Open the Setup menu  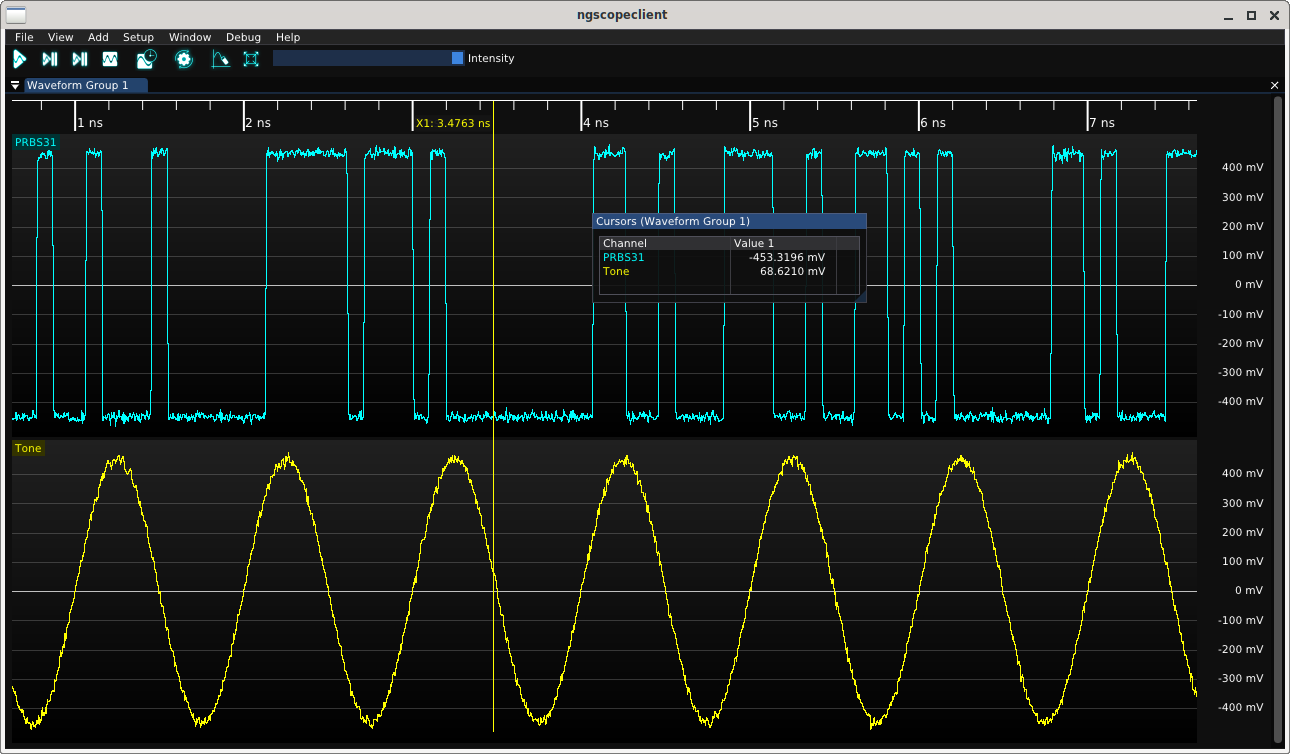tap(138, 37)
